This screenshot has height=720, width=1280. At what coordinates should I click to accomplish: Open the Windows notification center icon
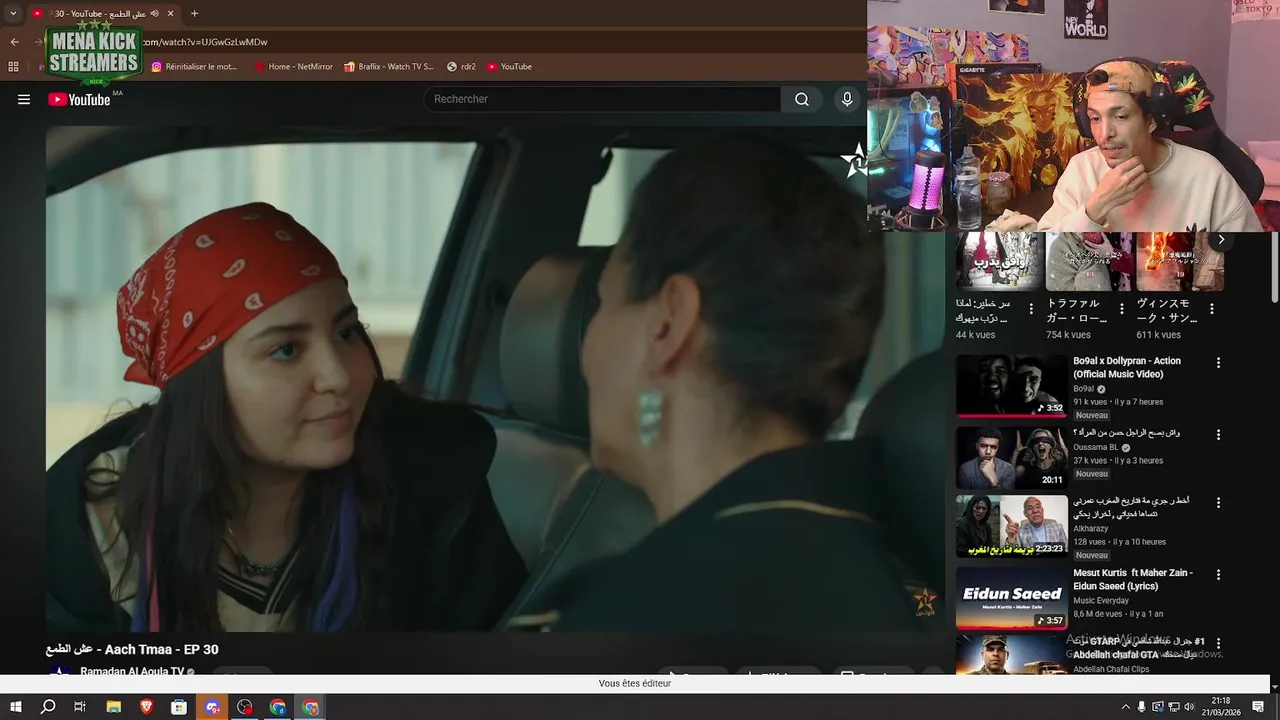(1260, 707)
